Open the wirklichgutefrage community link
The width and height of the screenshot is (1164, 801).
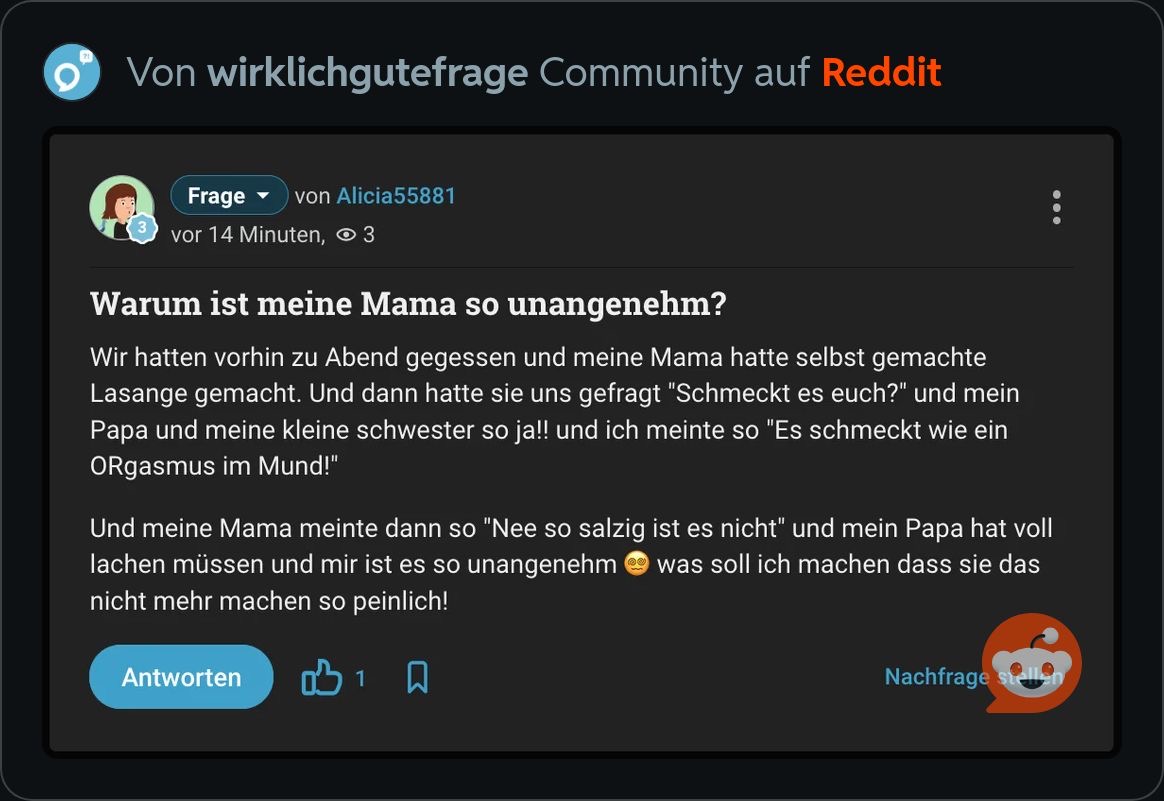[367, 73]
